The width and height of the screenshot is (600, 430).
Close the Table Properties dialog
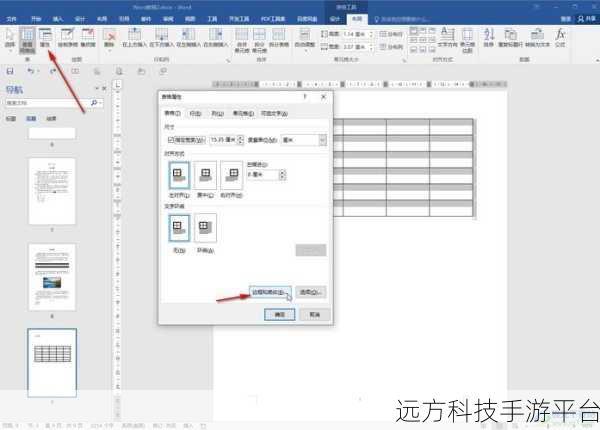click(x=323, y=97)
